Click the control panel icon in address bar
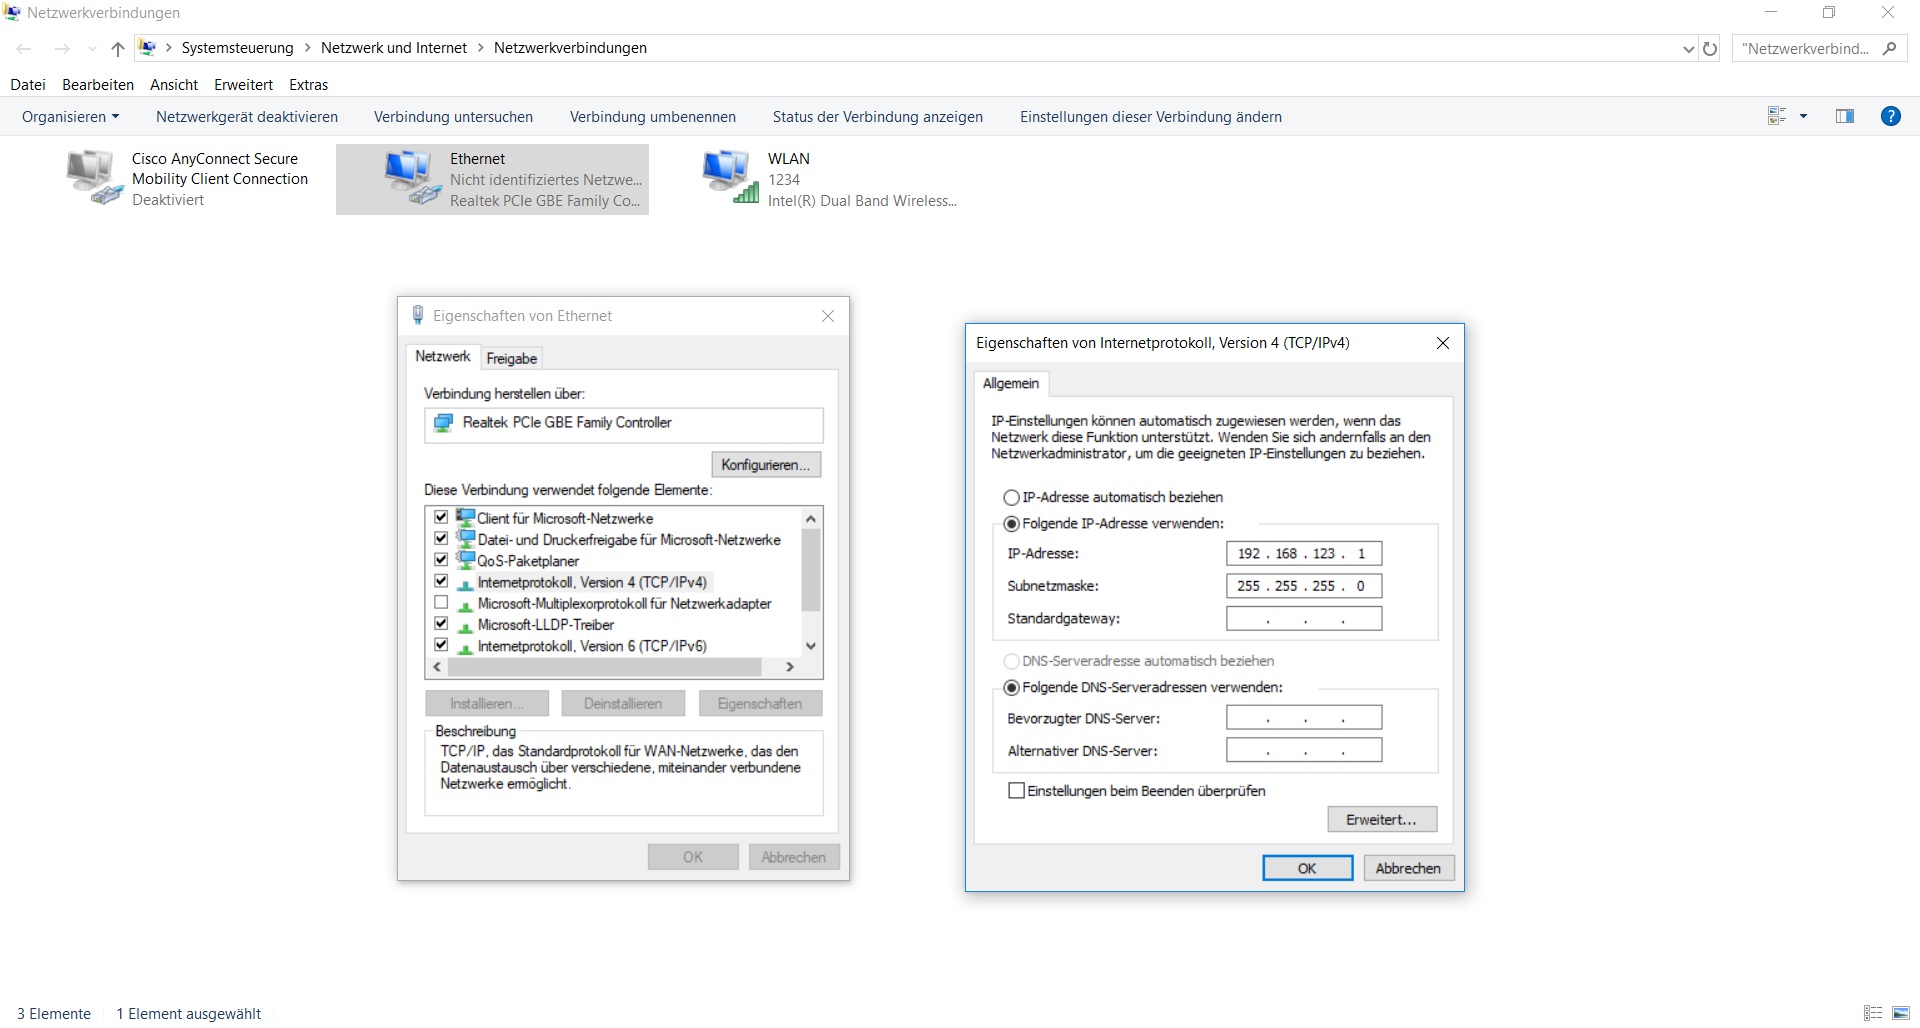 pos(148,47)
